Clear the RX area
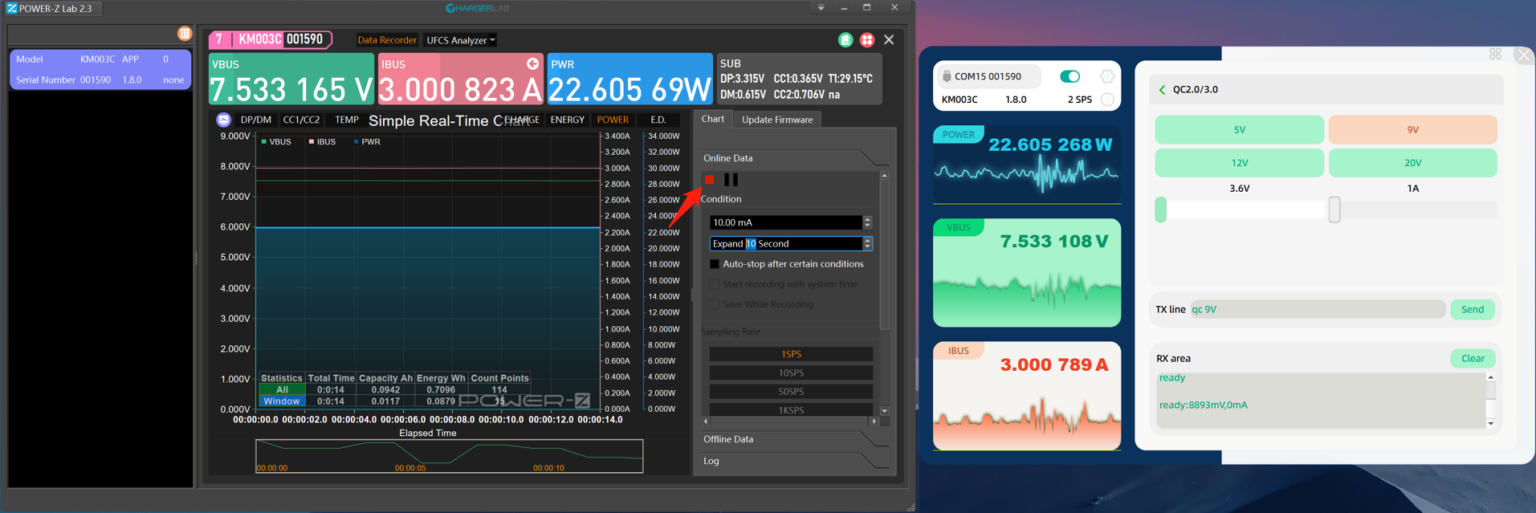1536x513 pixels. point(1472,358)
